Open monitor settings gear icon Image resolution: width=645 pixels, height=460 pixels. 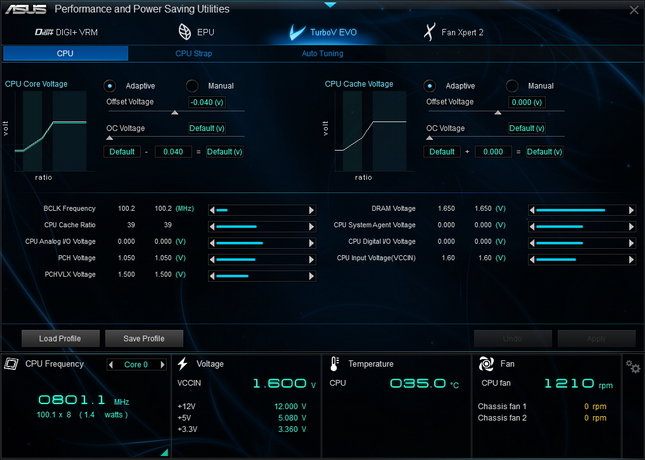click(633, 366)
